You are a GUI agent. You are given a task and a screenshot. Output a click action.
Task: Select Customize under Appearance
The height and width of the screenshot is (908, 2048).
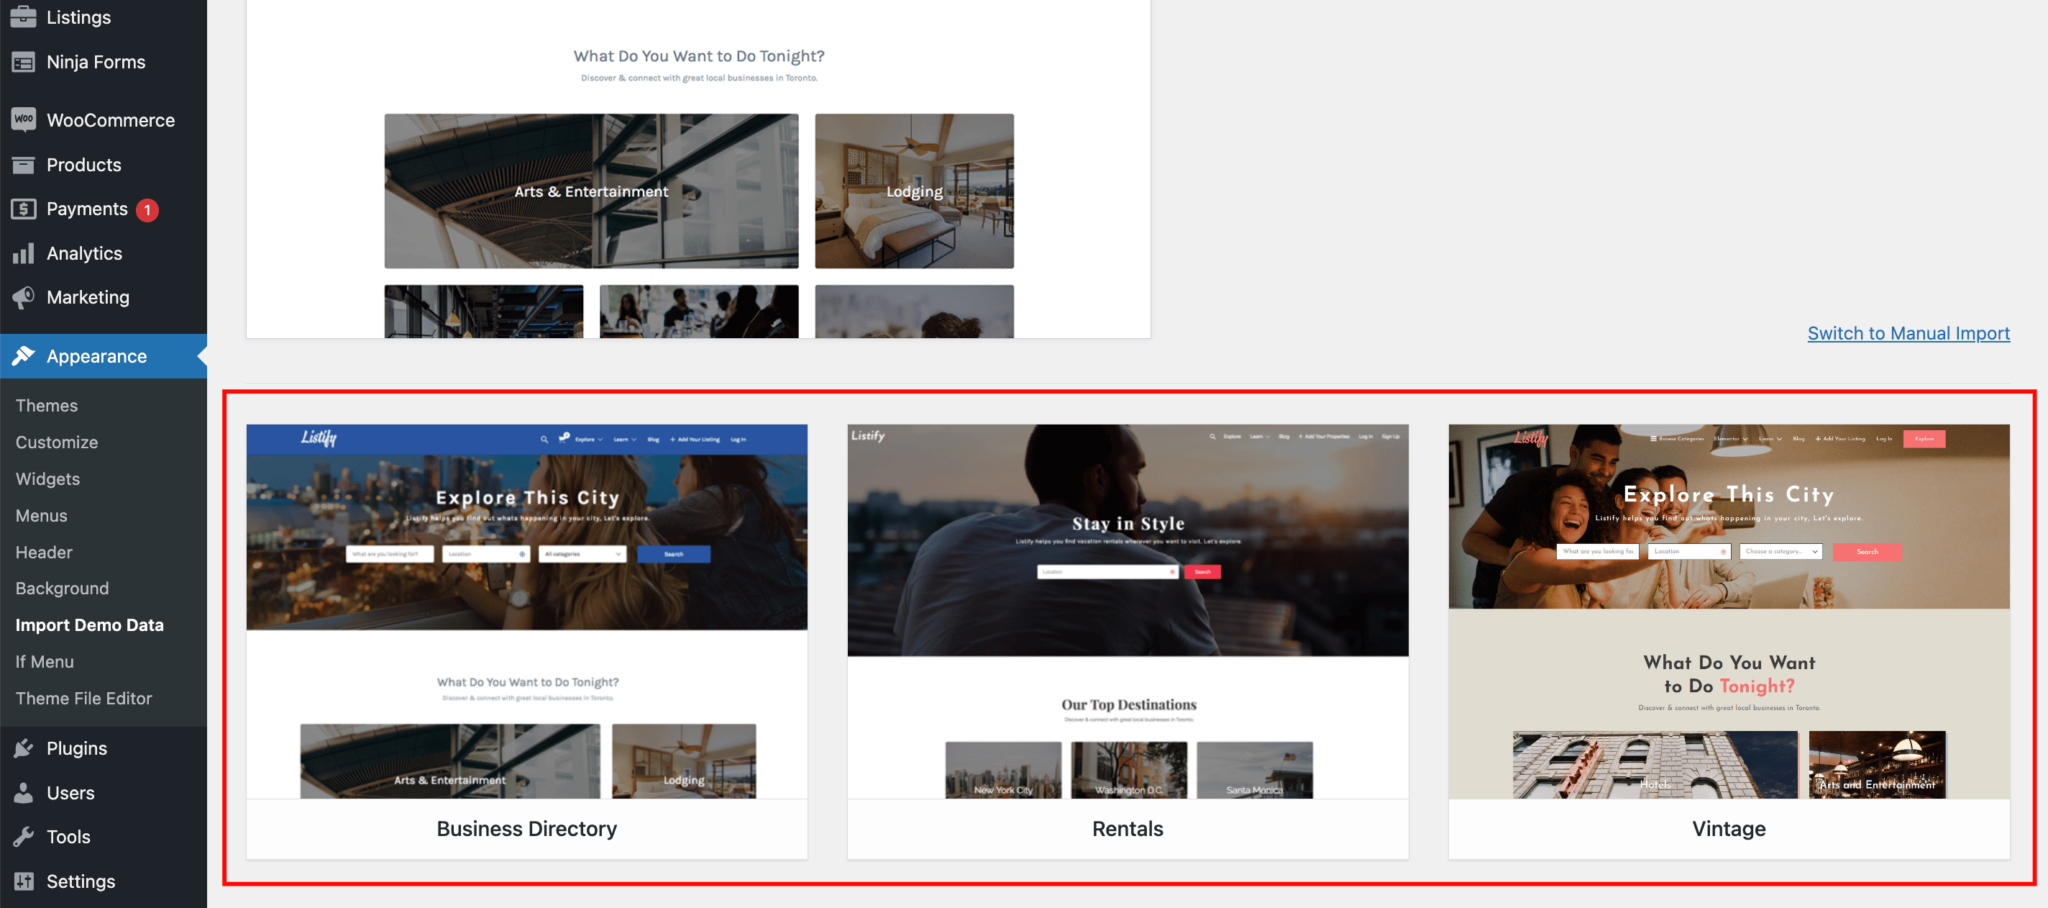pyautogui.click(x=56, y=442)
